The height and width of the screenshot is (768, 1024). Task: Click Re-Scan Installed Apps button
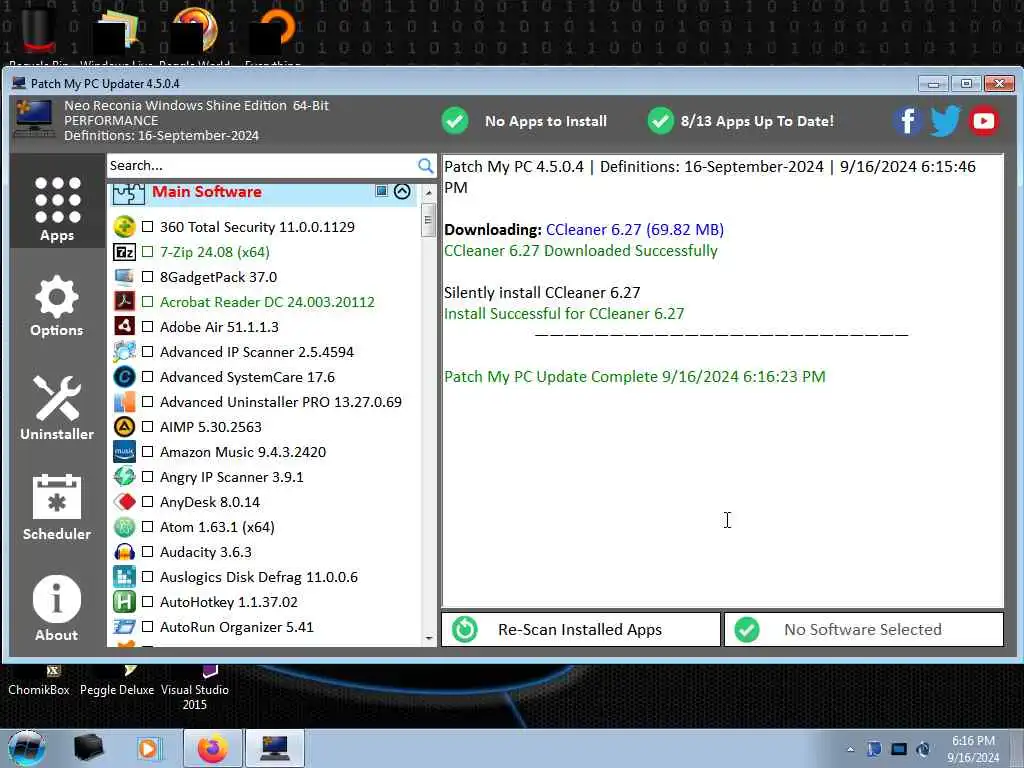[581, 630]
